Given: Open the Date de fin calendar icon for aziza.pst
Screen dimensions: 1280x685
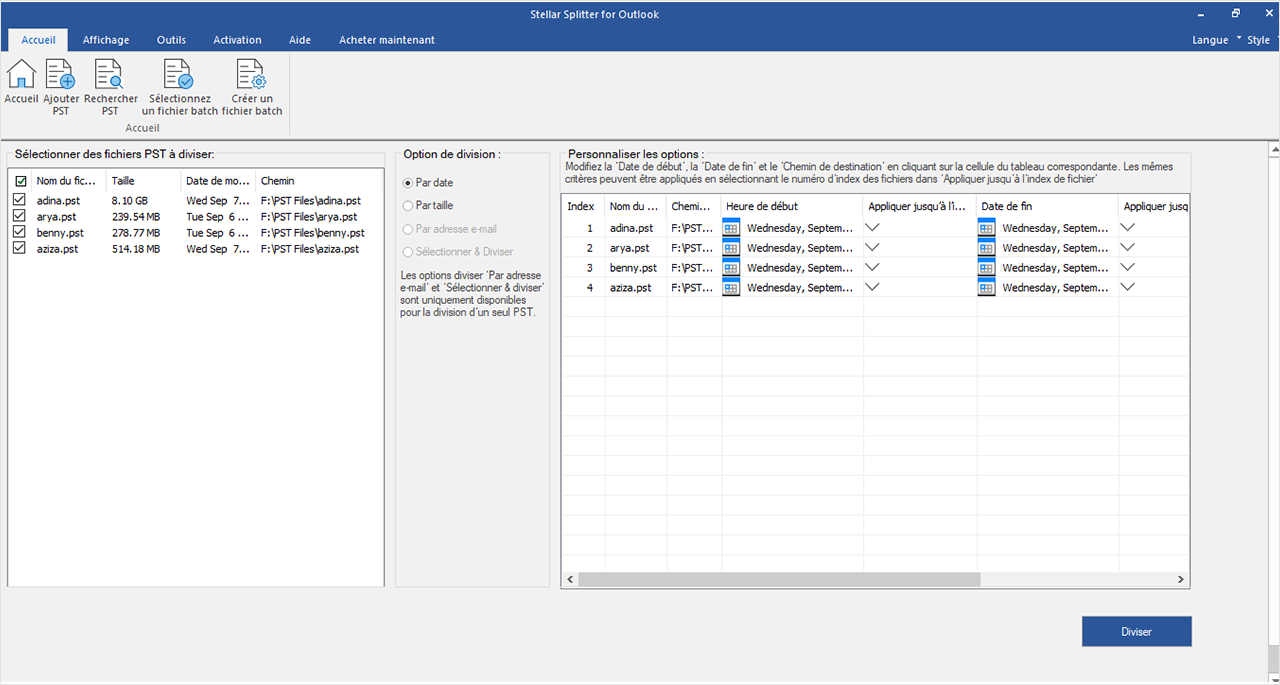Looking at the screenshot, I should tap(987, 288).
